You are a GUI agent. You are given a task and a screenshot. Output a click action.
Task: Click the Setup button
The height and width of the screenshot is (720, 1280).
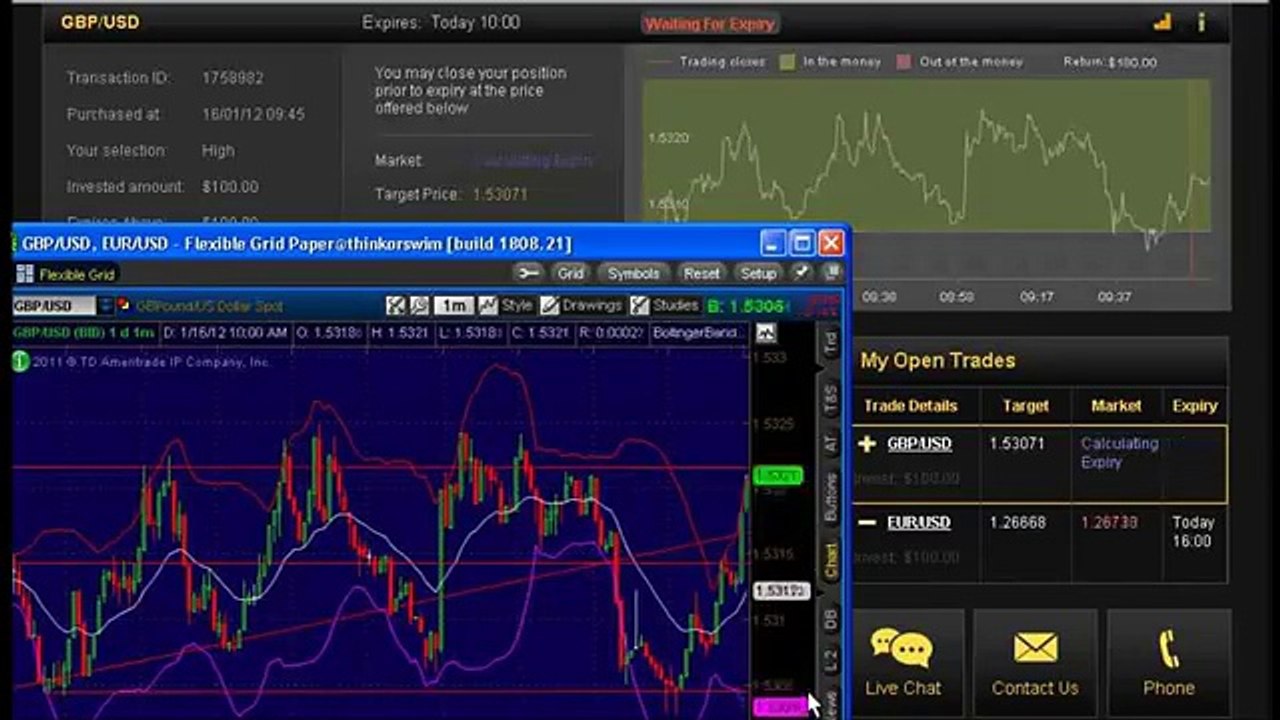[757, 273]
